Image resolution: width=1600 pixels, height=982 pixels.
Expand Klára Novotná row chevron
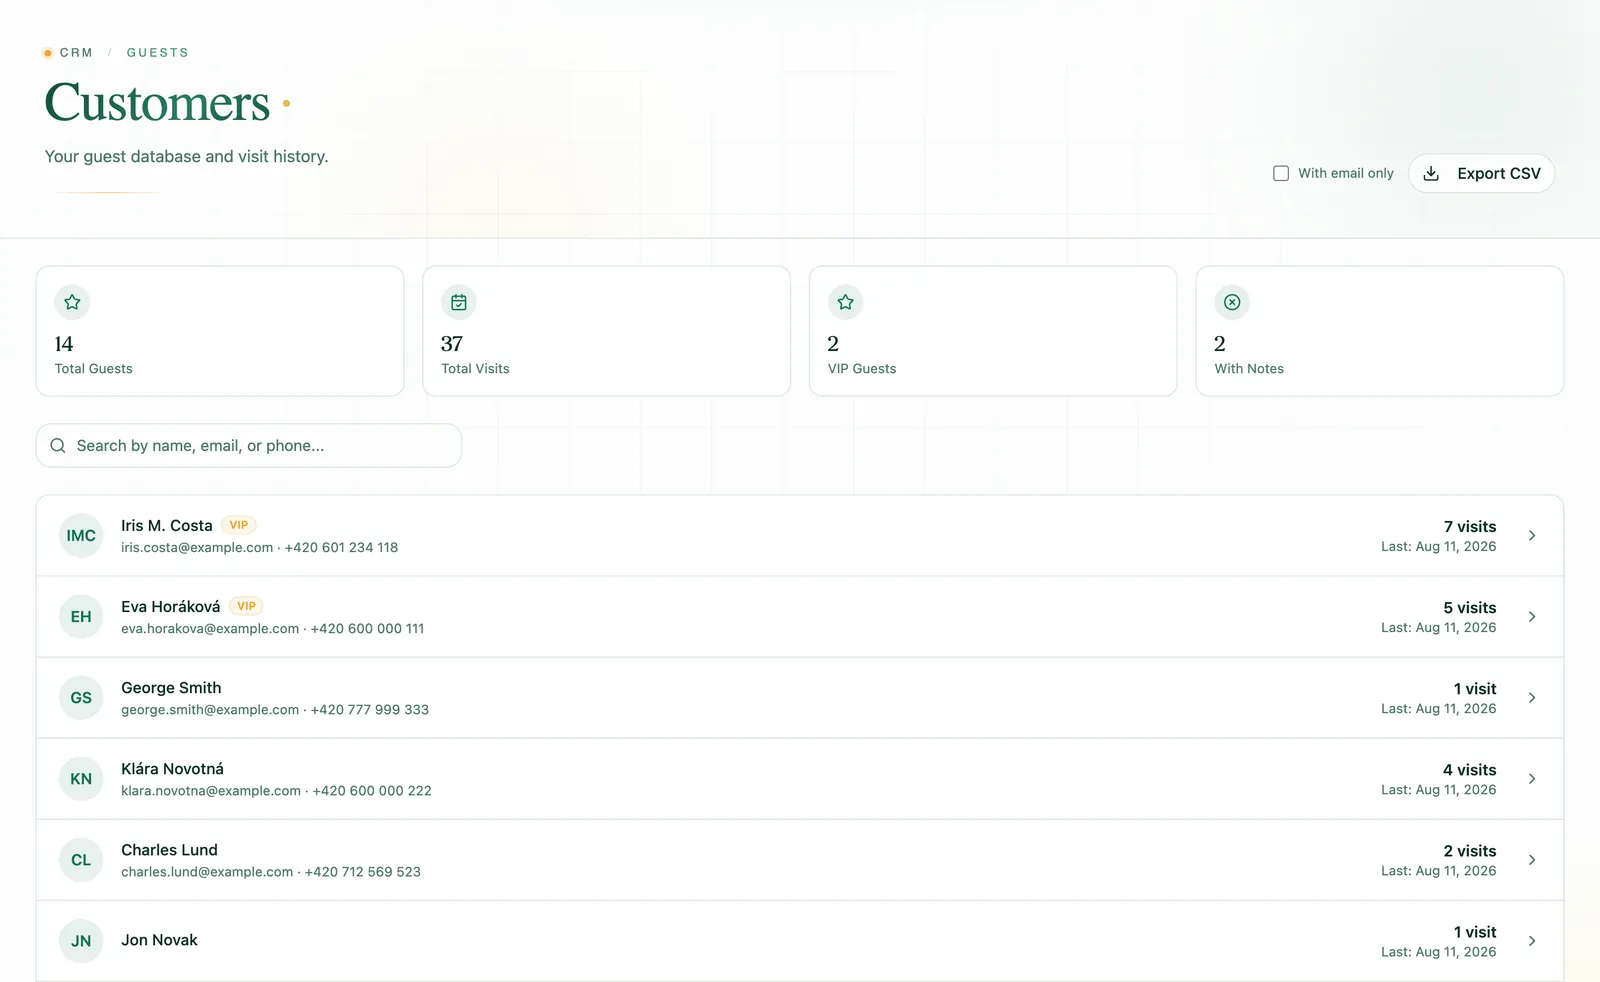(1532, 779)
